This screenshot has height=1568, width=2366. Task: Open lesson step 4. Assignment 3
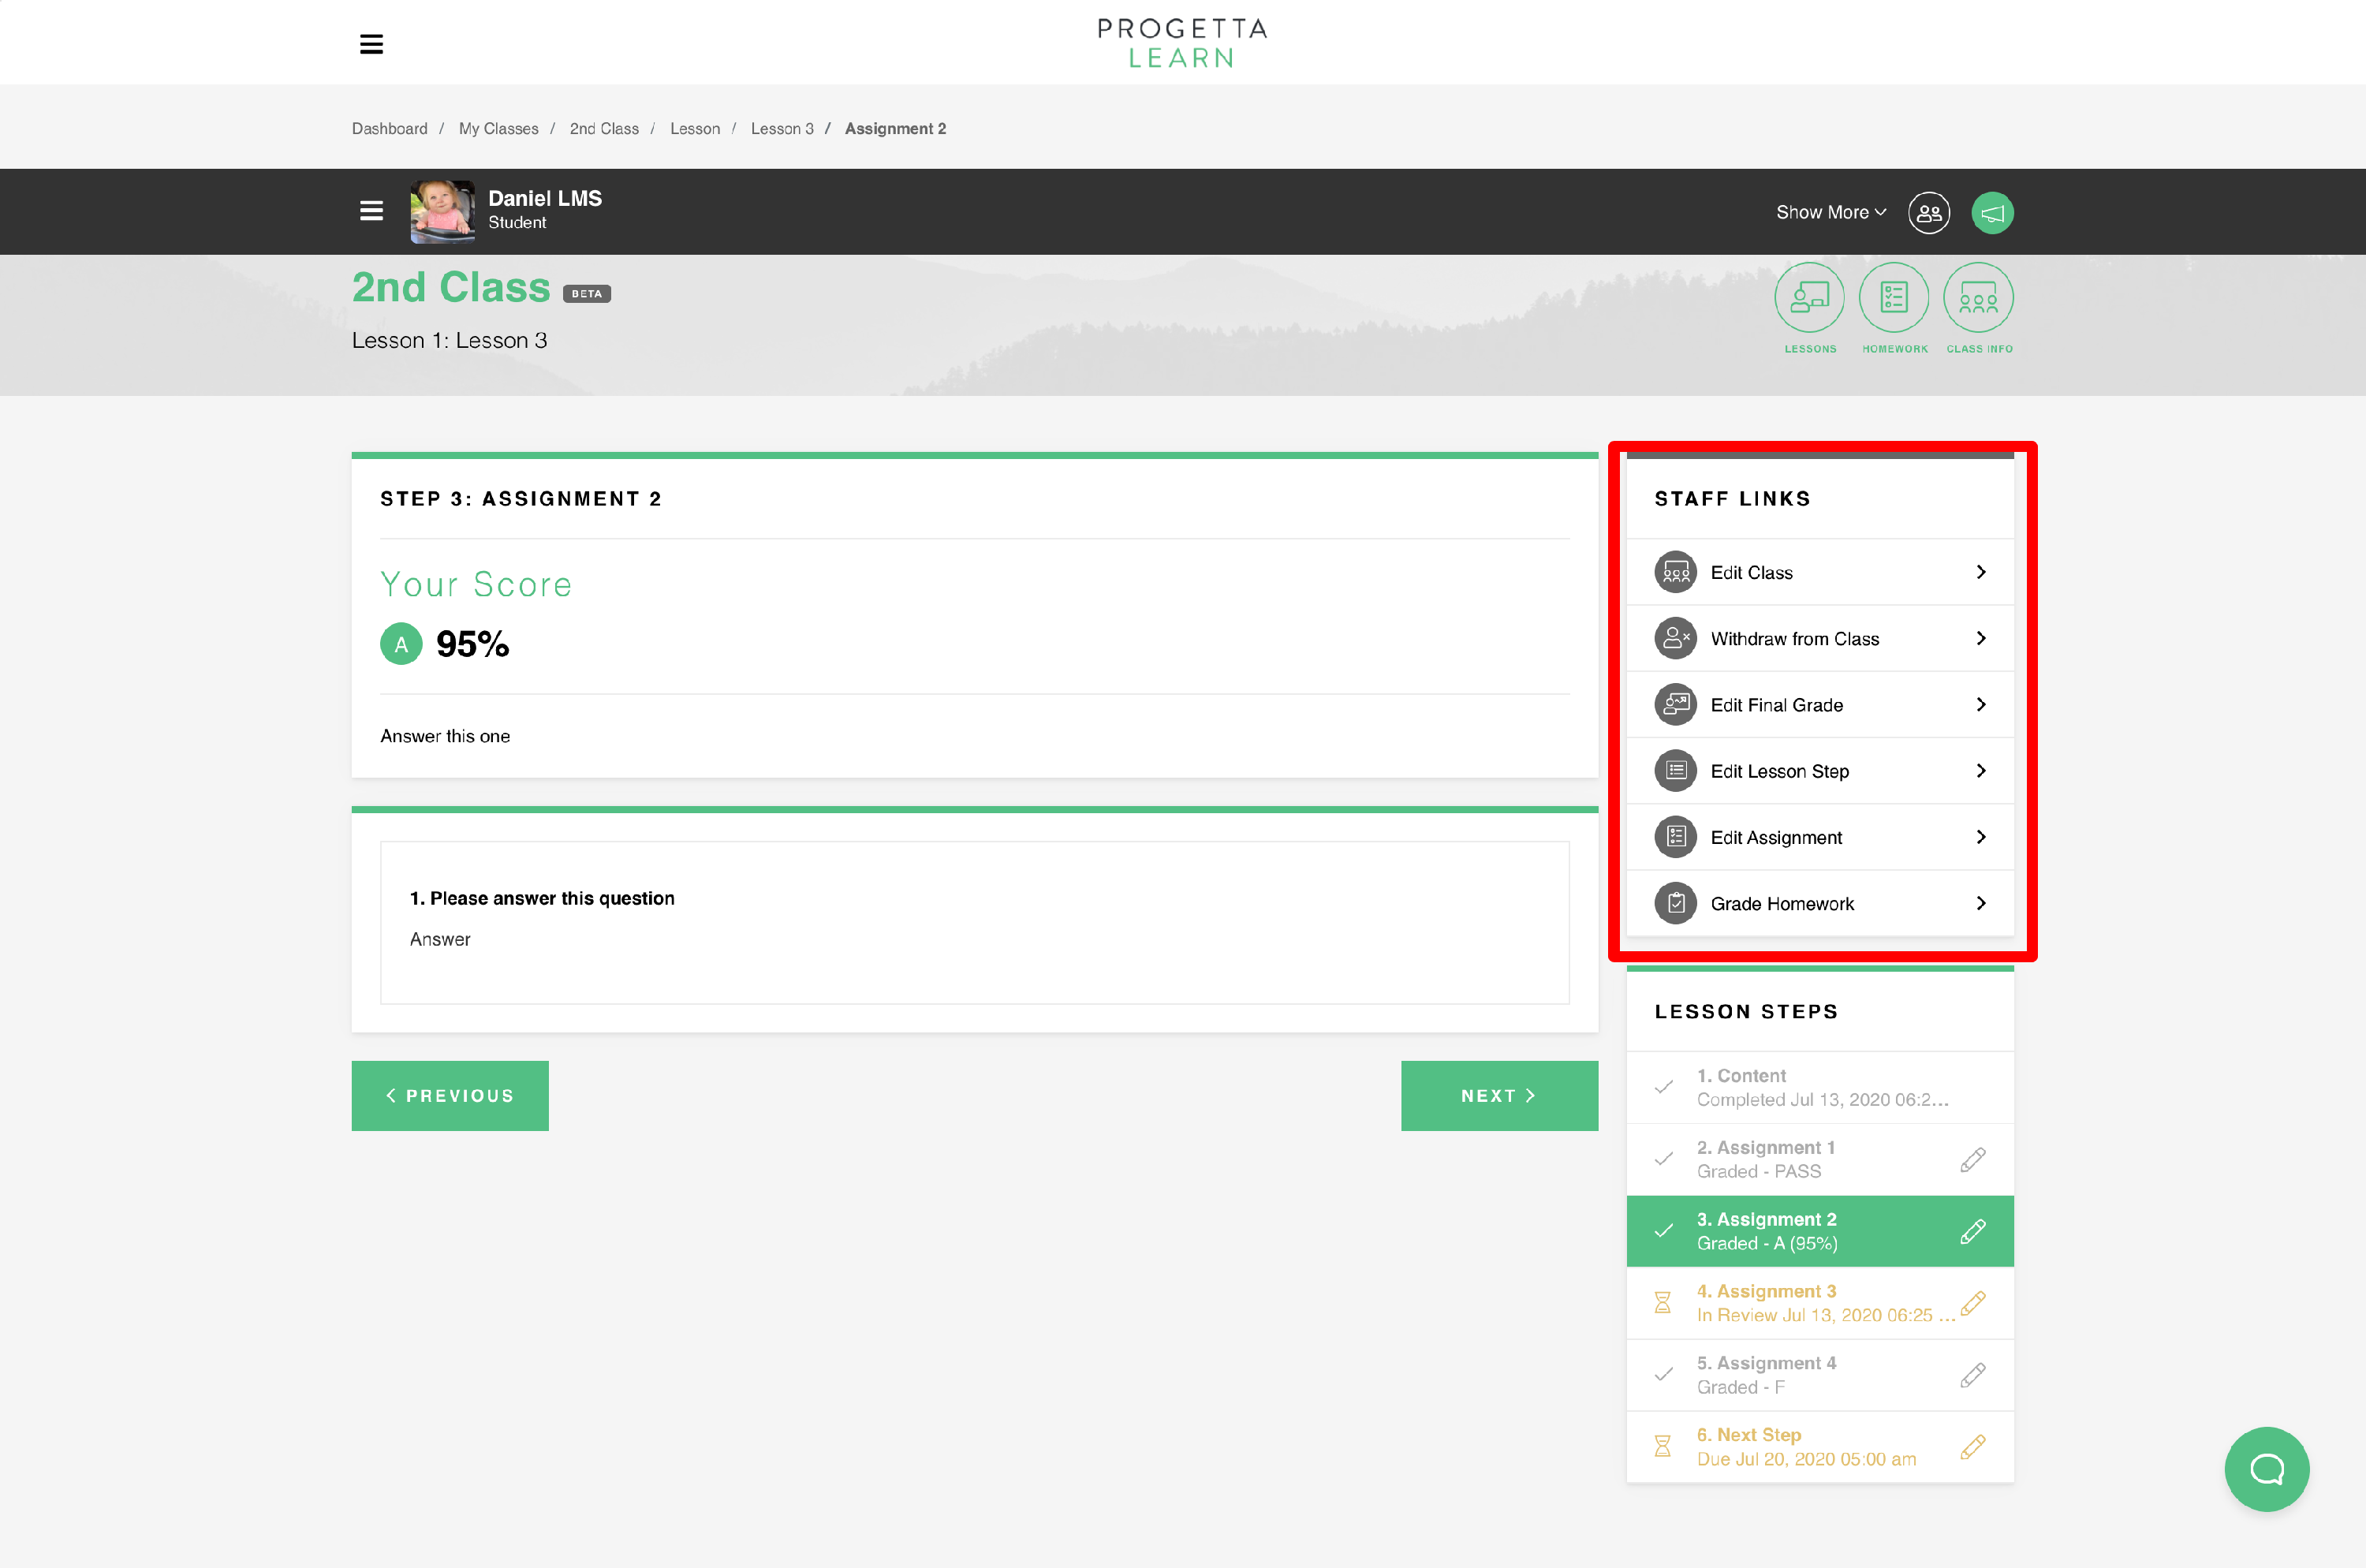click(1820, 1303)
